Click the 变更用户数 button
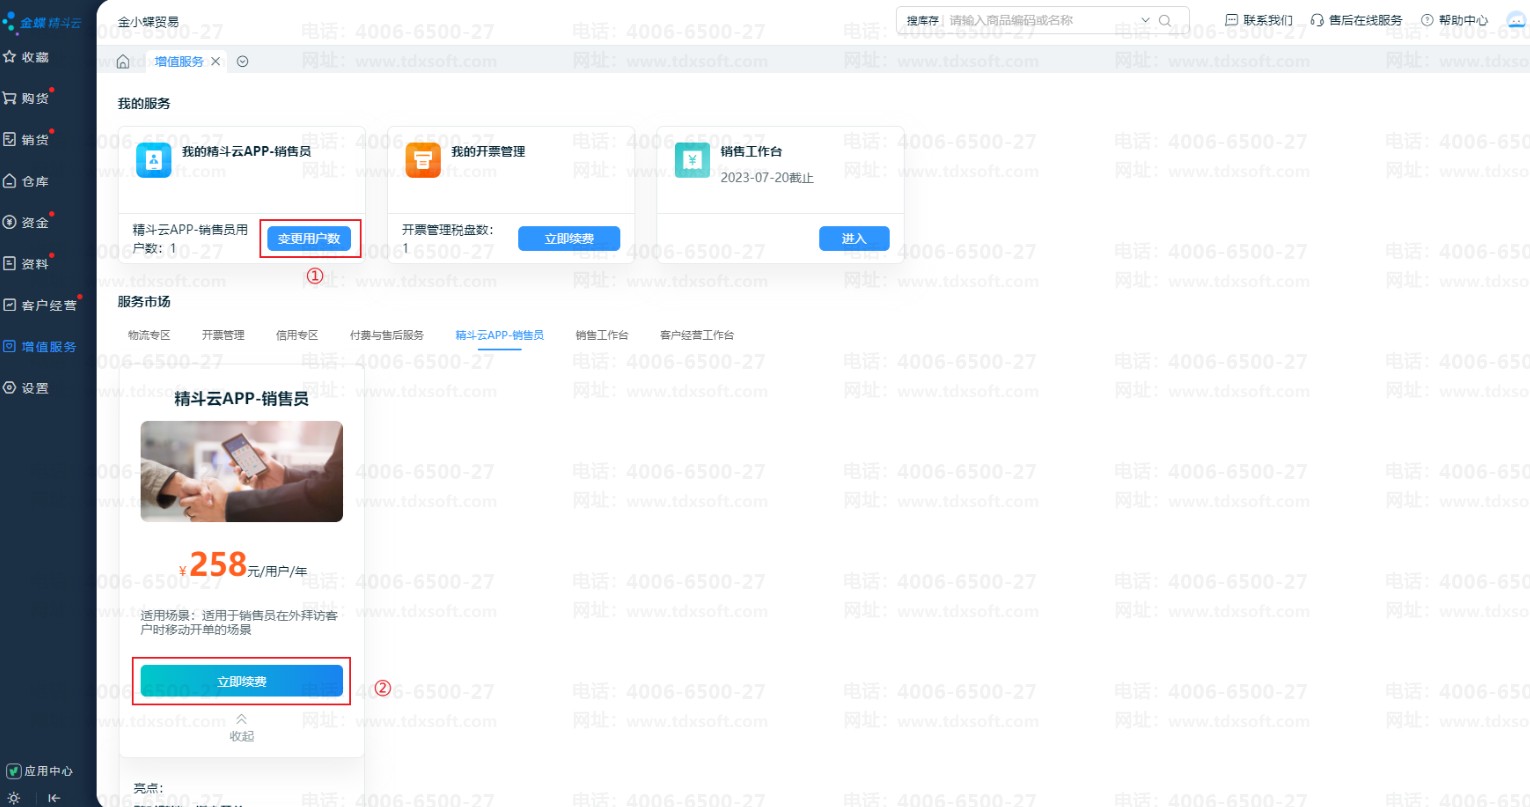 tap(309, 239)
